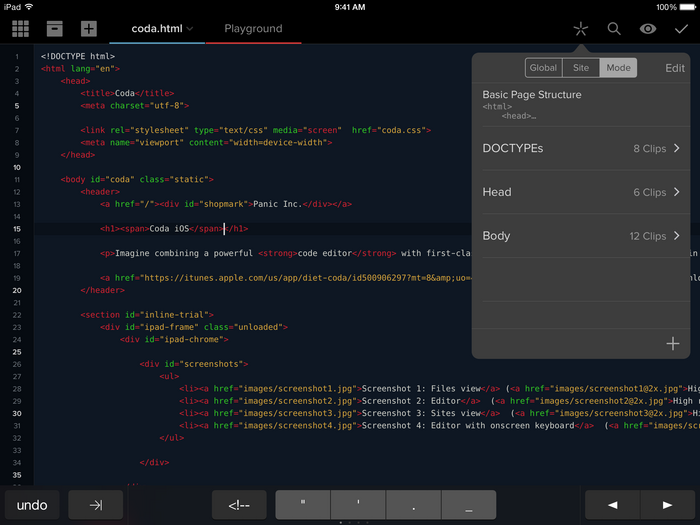700x525 pixels.
Task: Insert single quote character key
Action: point(358,505)
